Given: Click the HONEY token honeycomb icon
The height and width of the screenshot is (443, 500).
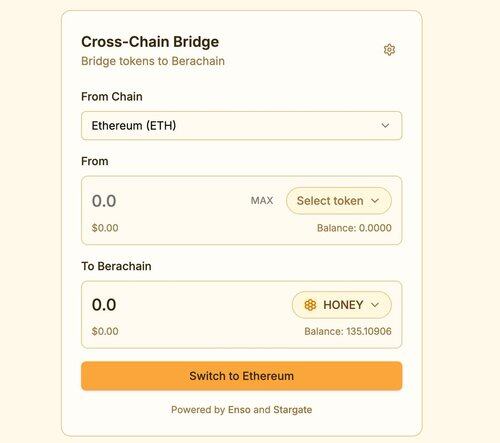Looking at the screenshot, I should point(310,305).
